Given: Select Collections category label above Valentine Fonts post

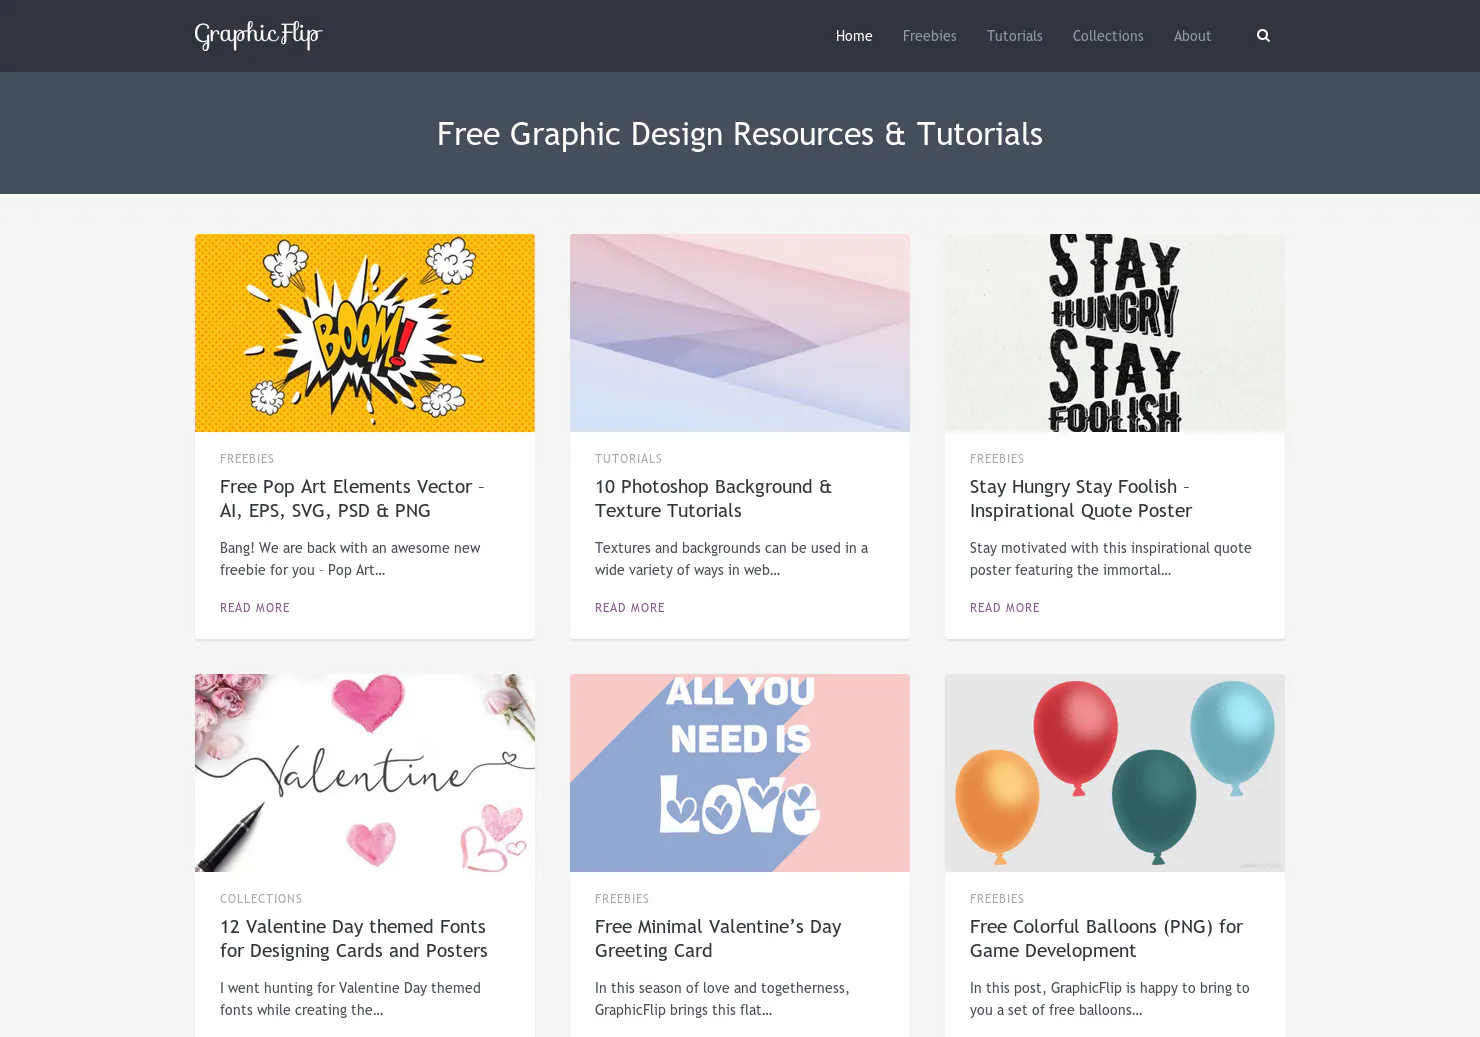Looking at the screenshot, I should pos(261,899).
